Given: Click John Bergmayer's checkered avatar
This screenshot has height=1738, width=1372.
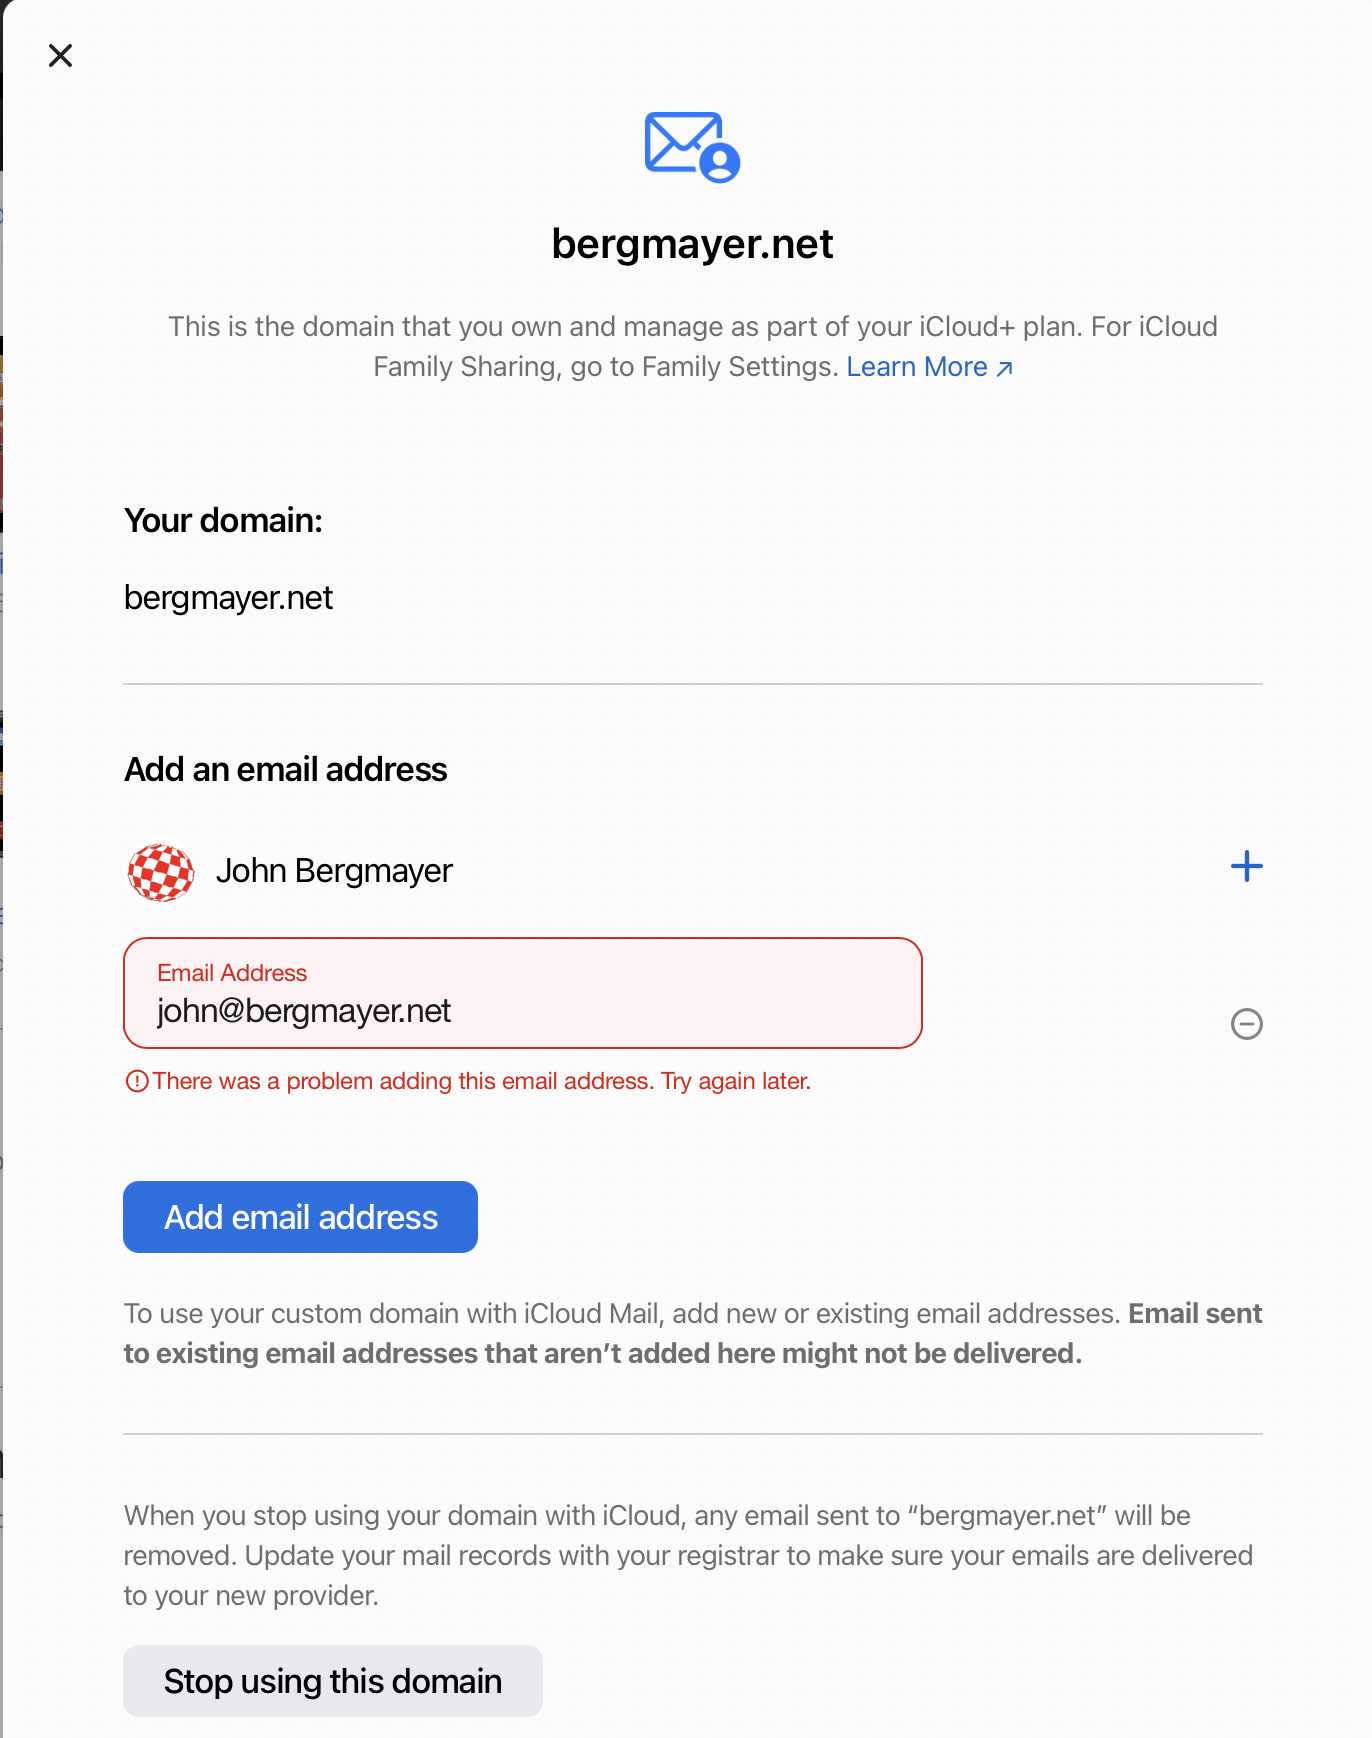Looking at the screenshot, I should click(161, 872).
